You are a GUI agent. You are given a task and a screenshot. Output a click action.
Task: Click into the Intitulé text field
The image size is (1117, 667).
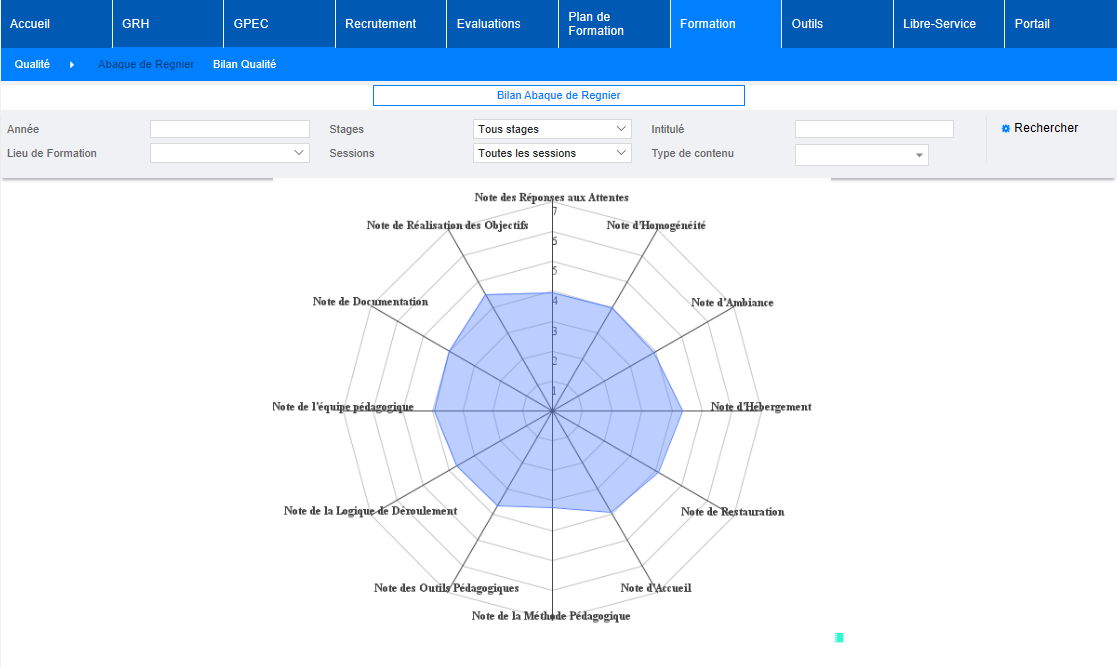(x=873, y=129)
